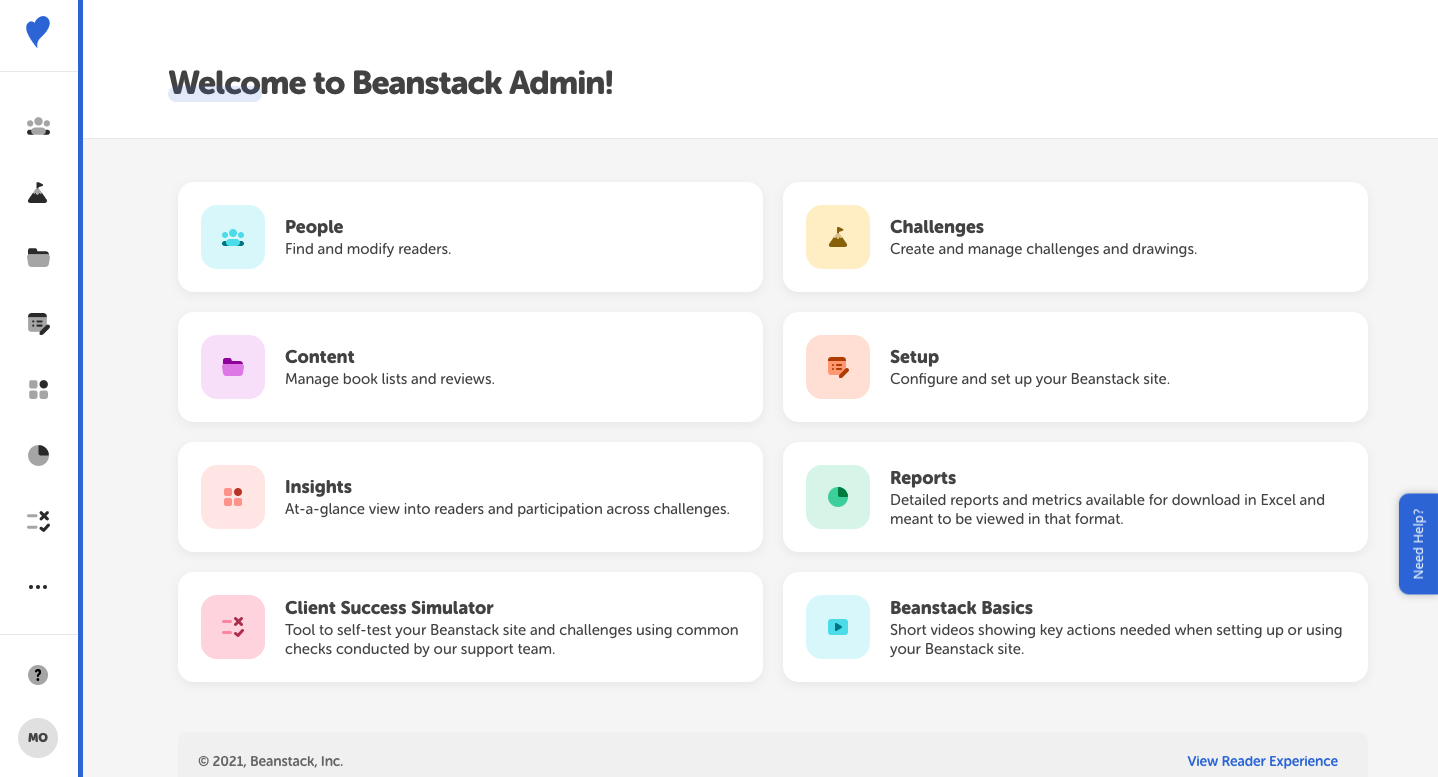Viewport: 1438px width, 777px height.
Task: Click the red Insights card icon
Action: (x=233, y=497)
